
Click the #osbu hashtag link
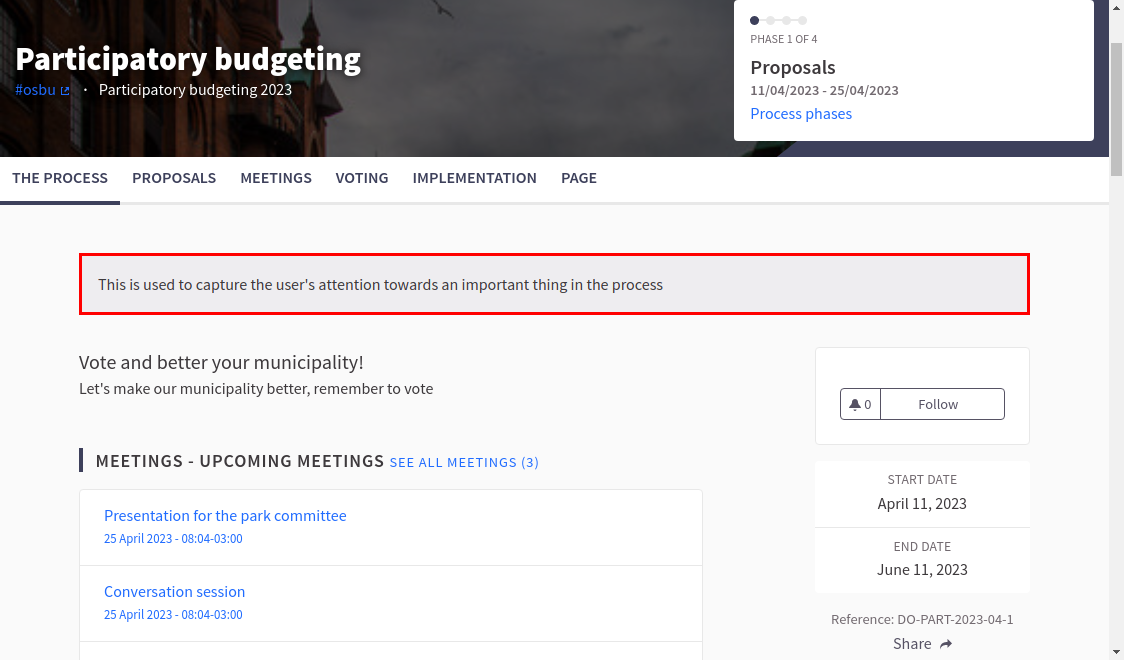tap(35, 90)
